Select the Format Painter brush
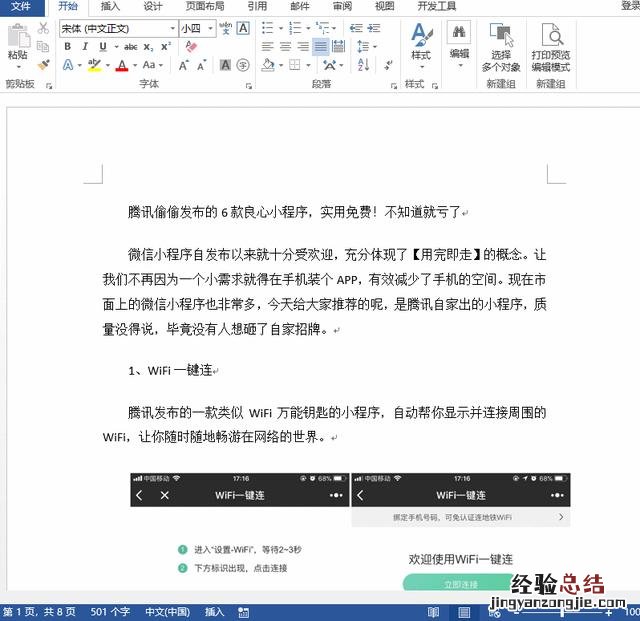This screenshot has height=621, width=640. 43,65
